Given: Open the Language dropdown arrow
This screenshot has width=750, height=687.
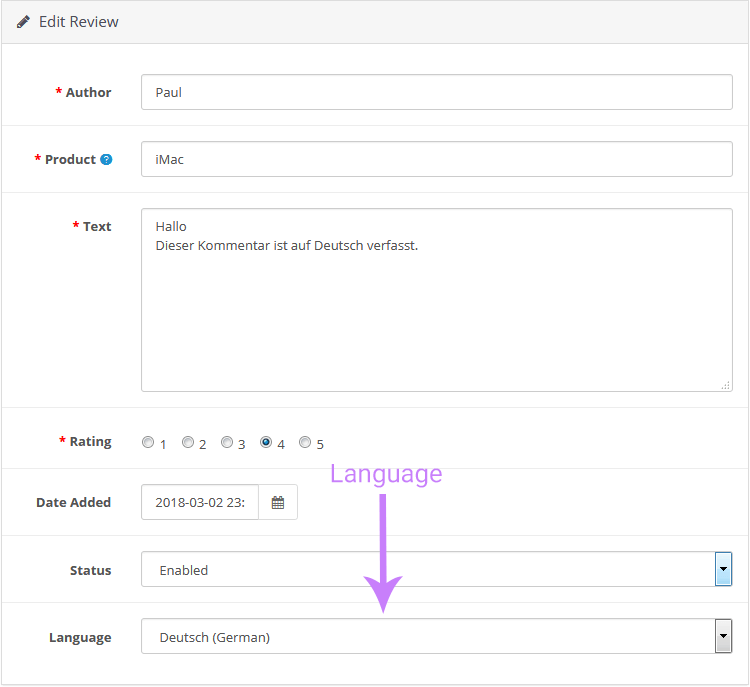Looking at the screenshot, I should click(x=723, y=636).
